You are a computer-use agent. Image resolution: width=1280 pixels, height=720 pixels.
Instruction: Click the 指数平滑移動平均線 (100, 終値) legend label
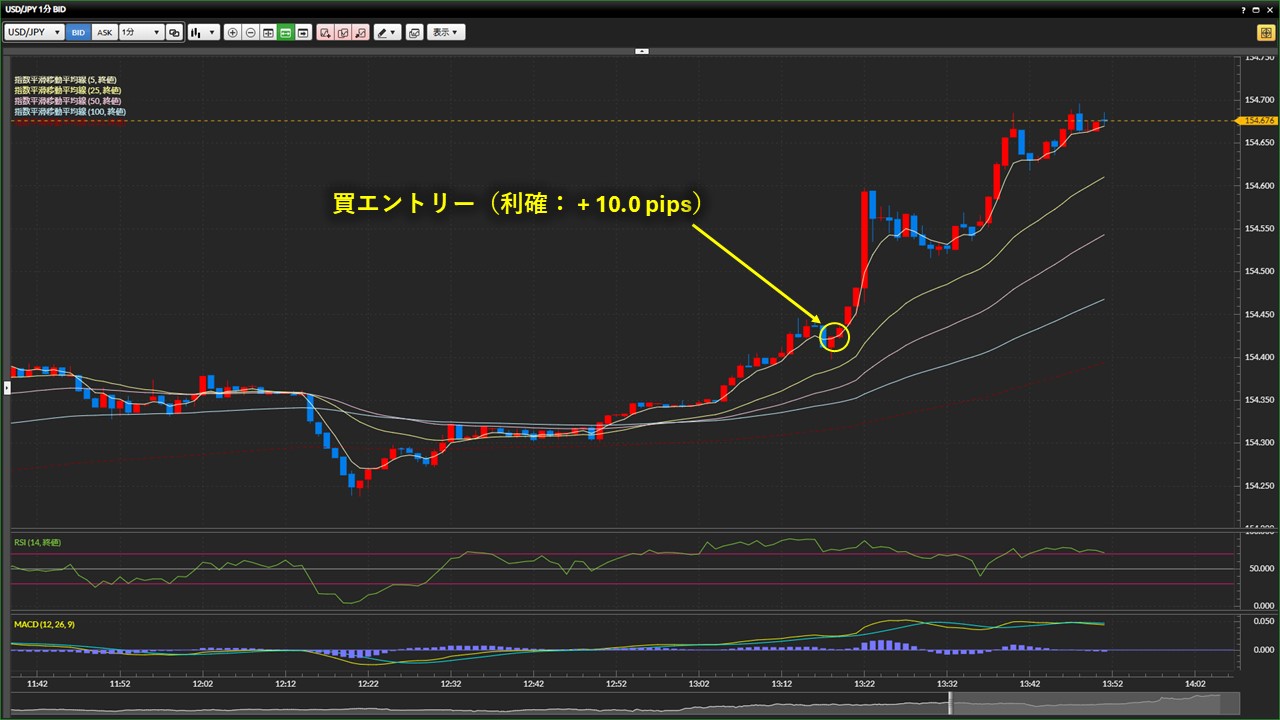69,112
